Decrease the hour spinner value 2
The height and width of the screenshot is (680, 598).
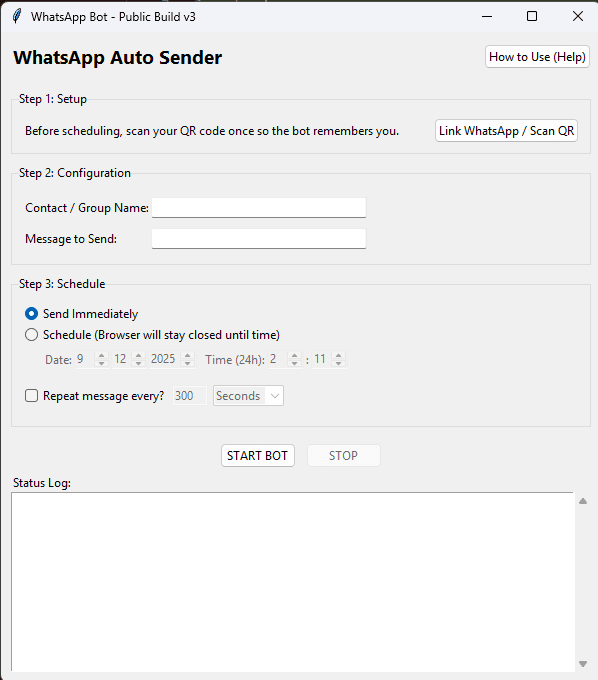[x=294, y=363]
